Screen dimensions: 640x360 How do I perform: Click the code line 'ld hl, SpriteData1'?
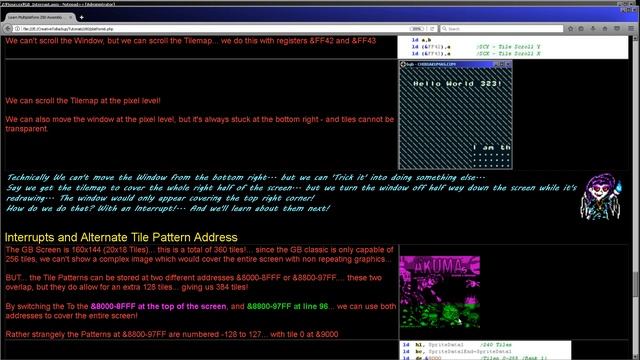[x=433, y=345]
